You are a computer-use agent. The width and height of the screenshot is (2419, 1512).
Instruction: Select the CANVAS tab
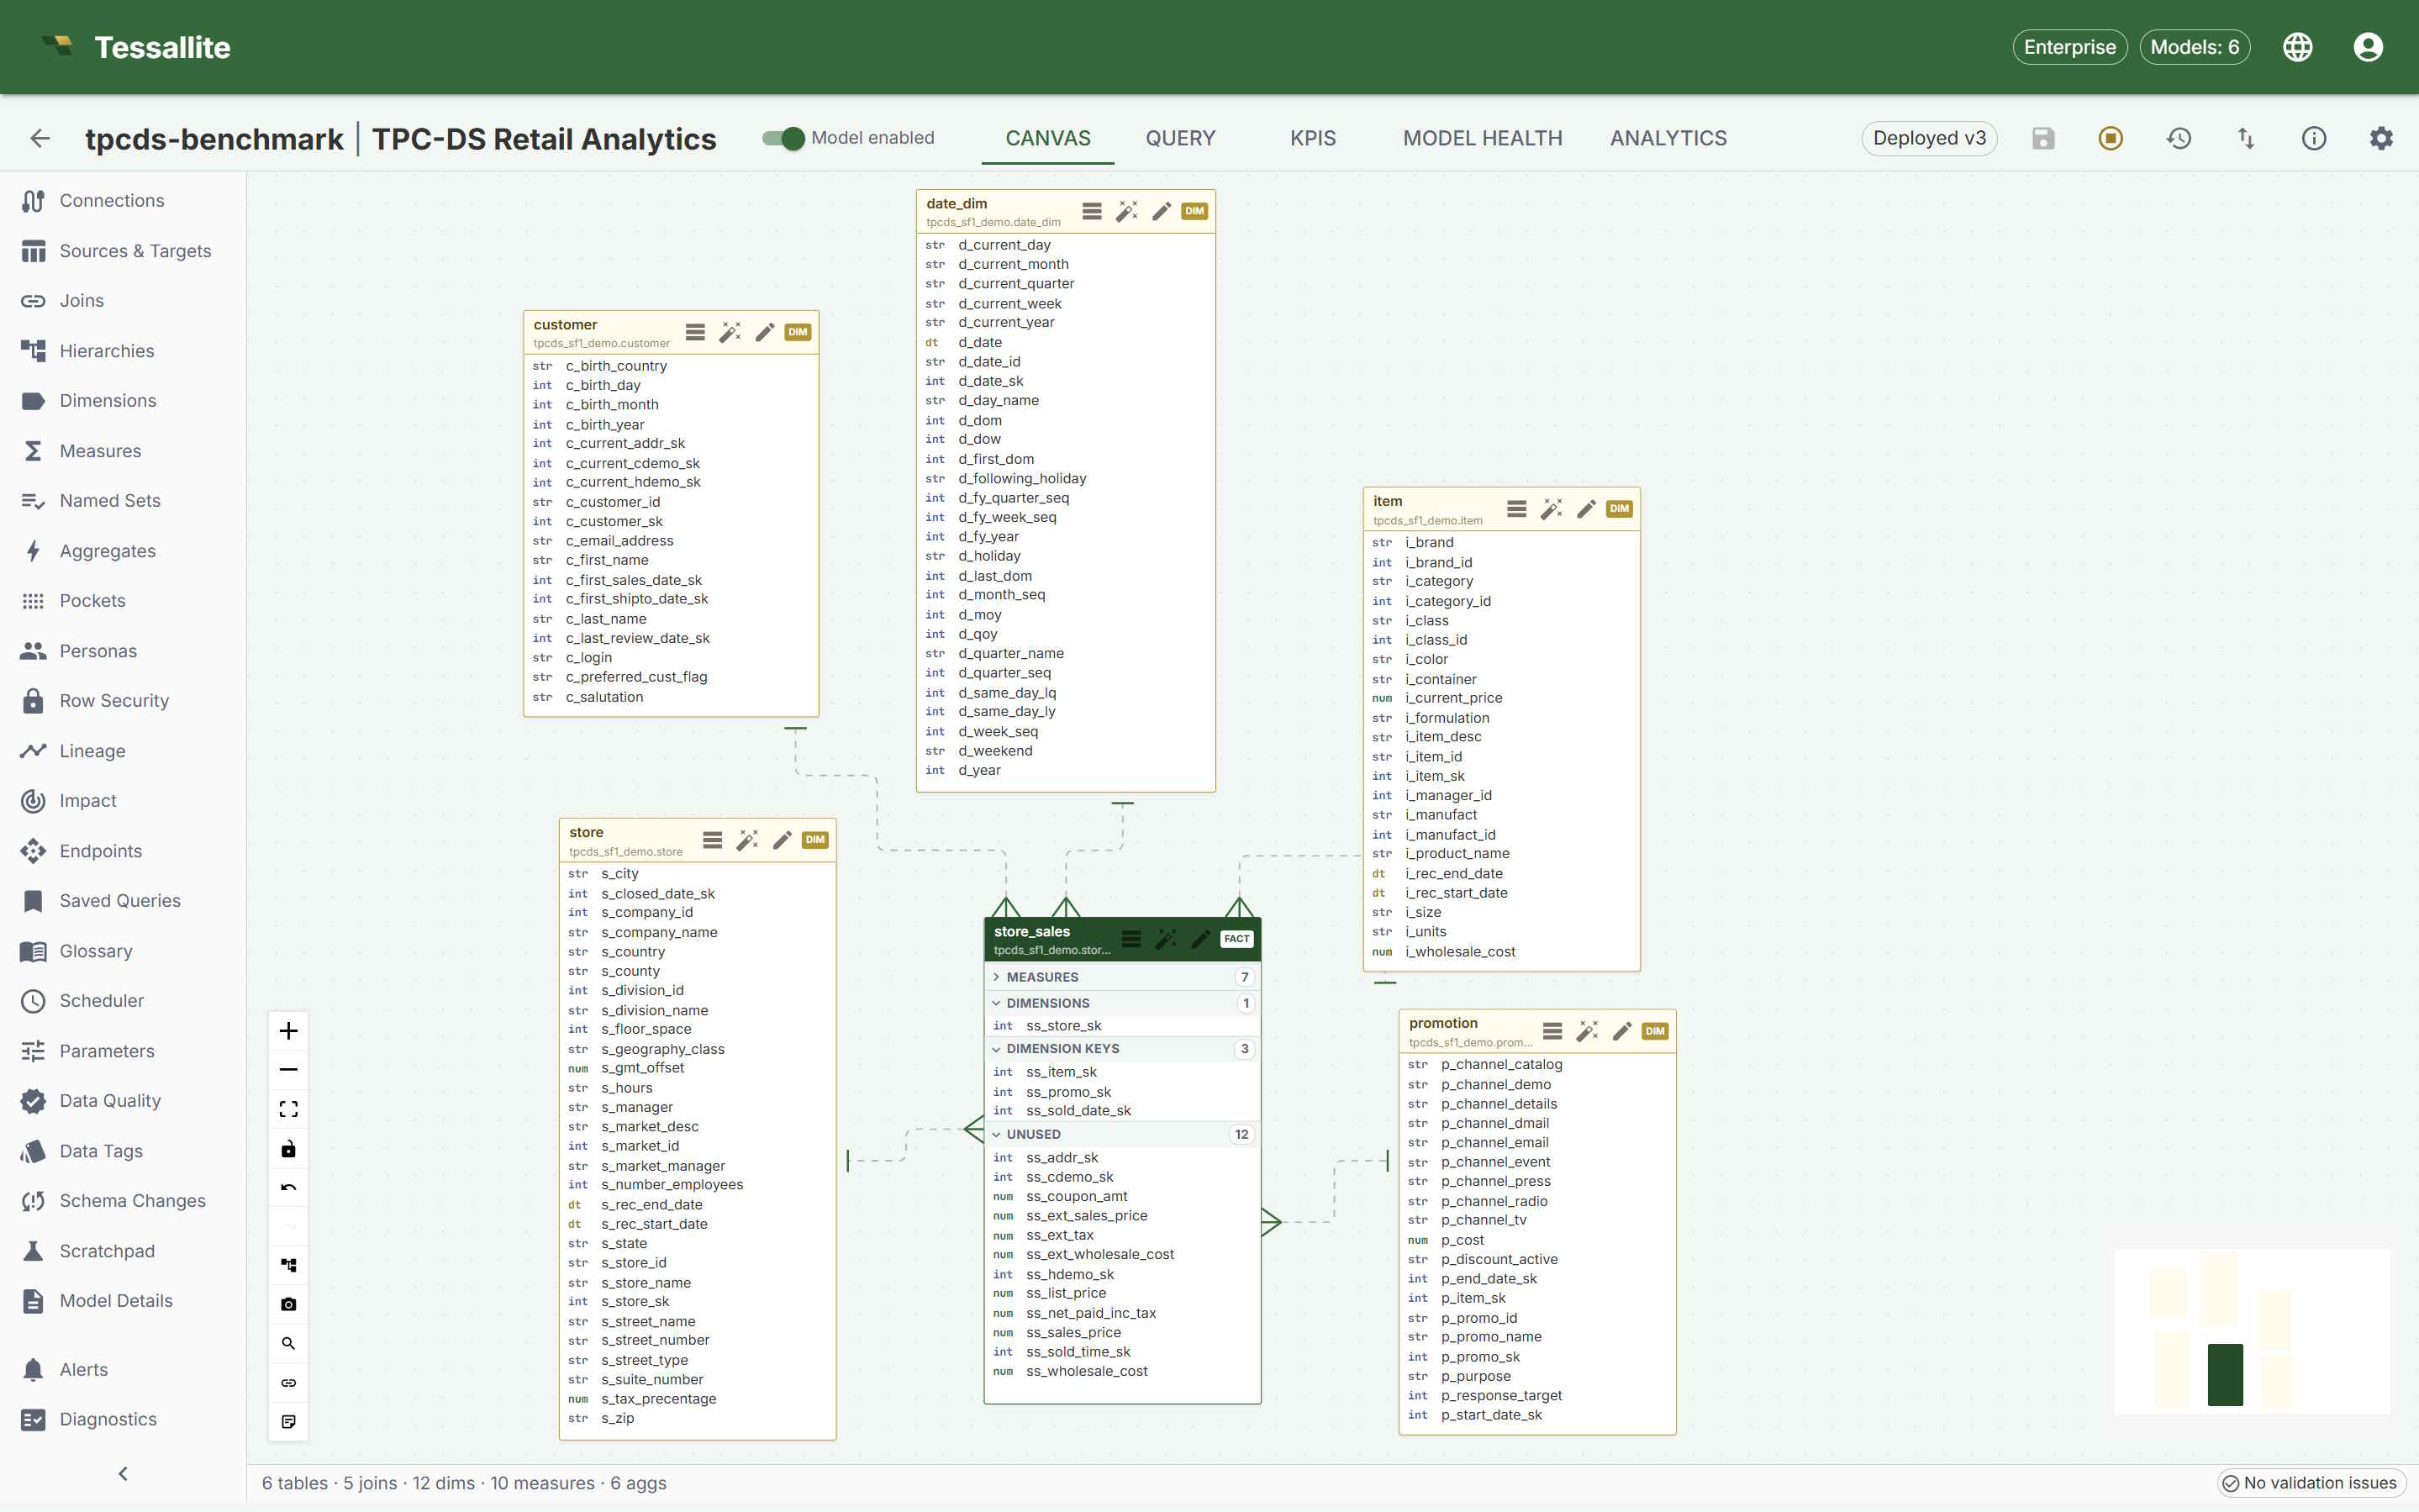point(1047,138)
